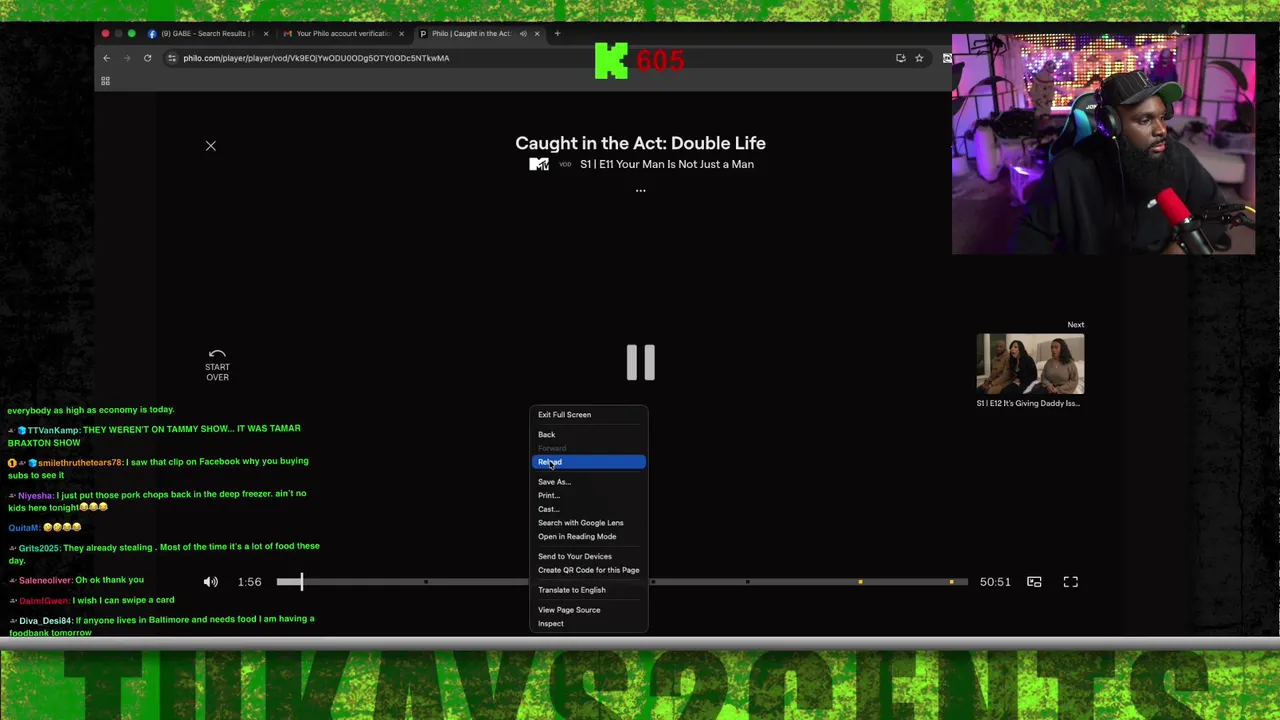The height and width of the screenshot is (720, 1280).
Task: Click the yellow ad marker near timeline end
Action: click(951, 582)
